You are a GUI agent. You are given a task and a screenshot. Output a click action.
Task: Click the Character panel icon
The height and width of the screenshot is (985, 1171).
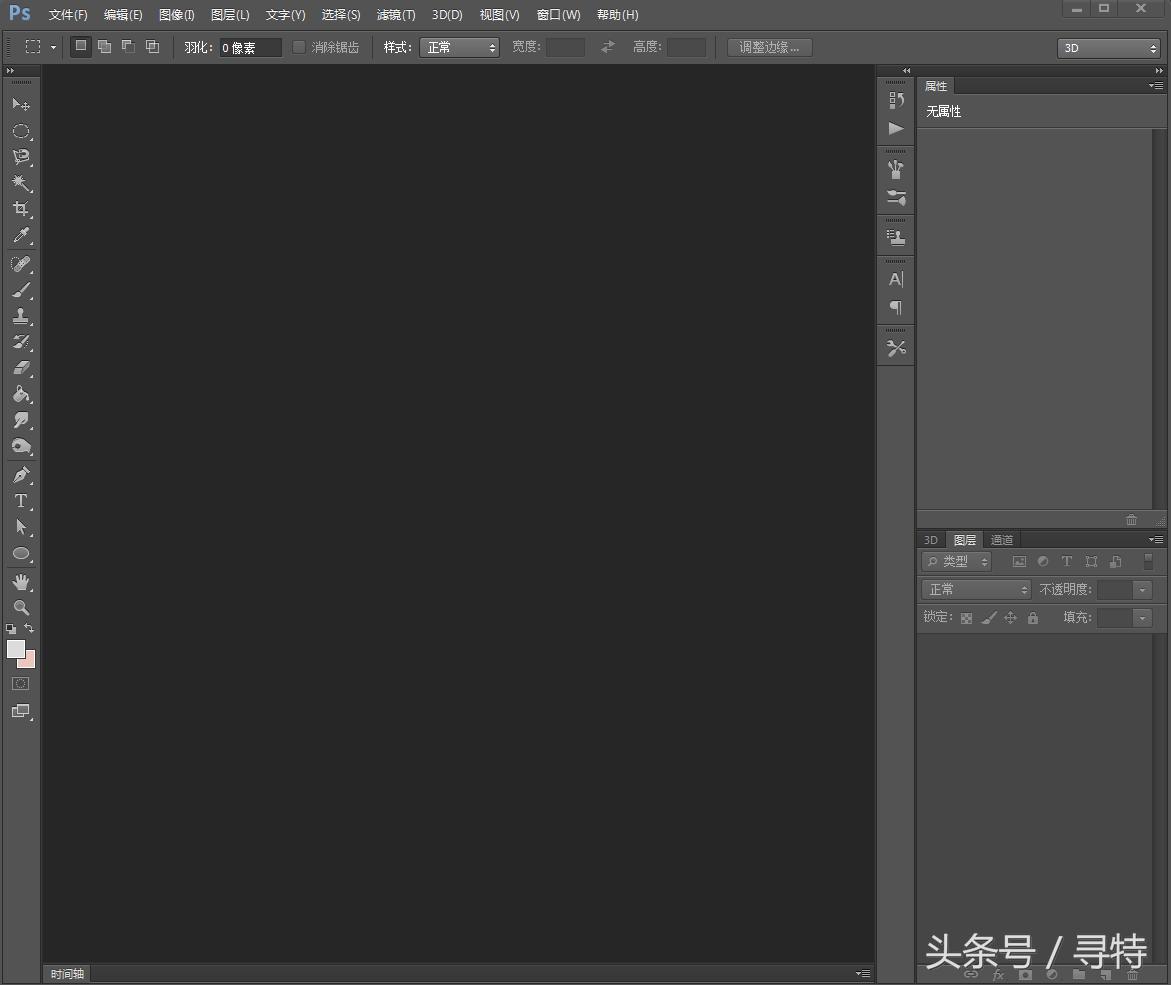896,279
